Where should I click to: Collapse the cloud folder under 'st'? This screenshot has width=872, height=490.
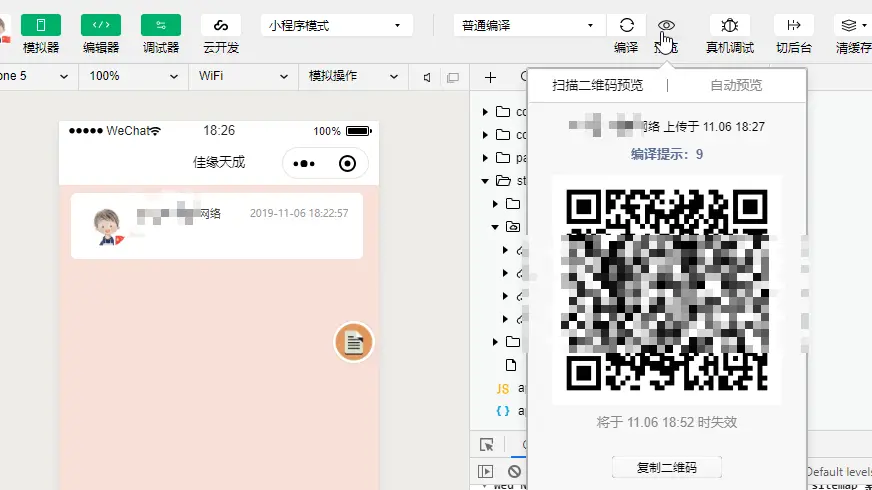[494, 227]
